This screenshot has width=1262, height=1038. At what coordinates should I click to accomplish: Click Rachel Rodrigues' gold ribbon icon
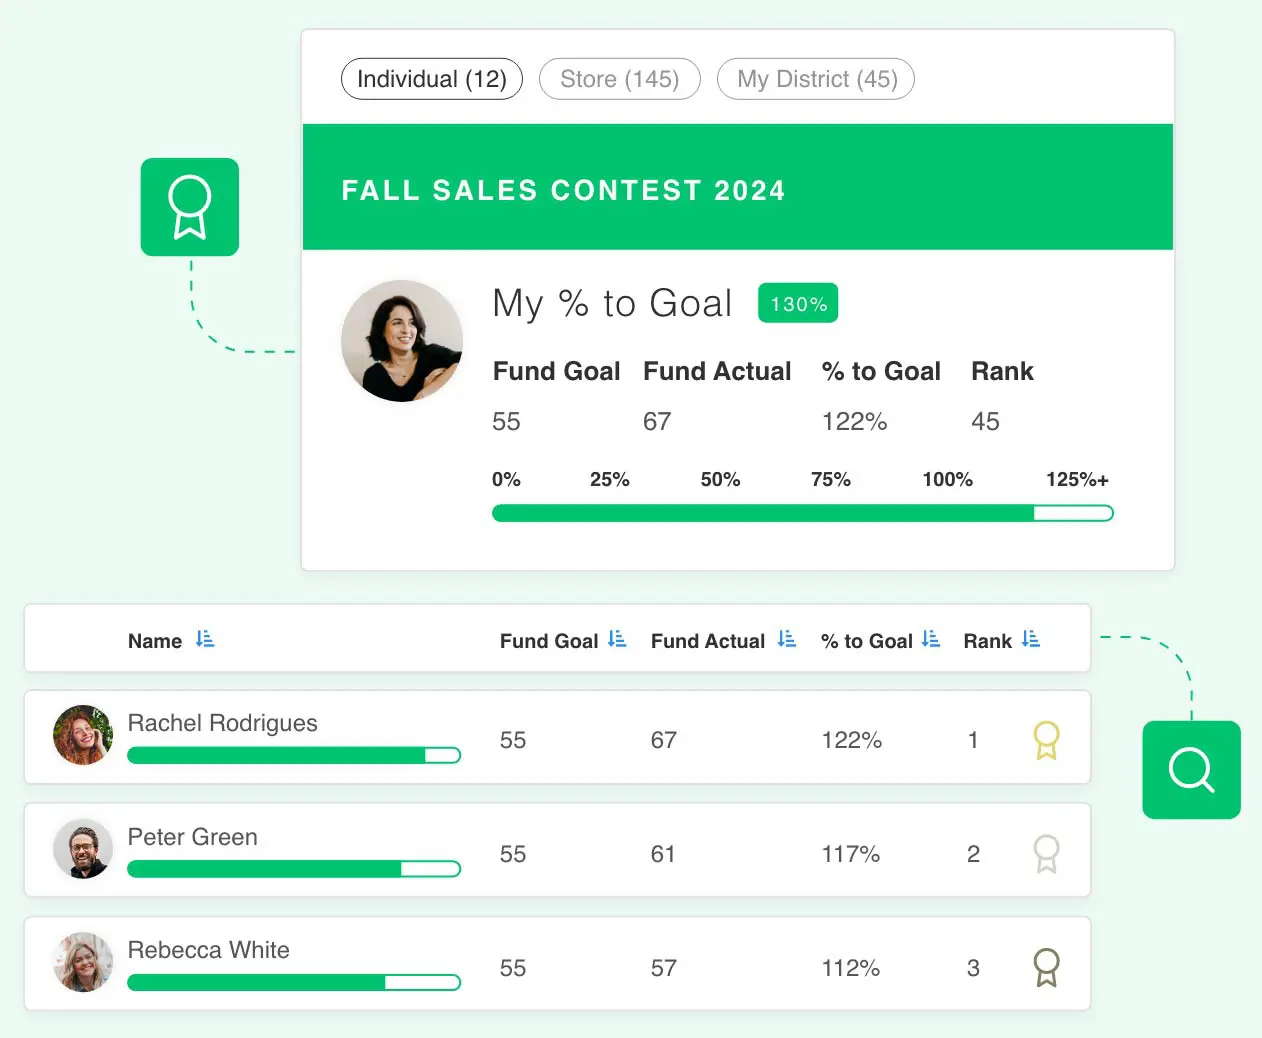[x=1046, y=740]
